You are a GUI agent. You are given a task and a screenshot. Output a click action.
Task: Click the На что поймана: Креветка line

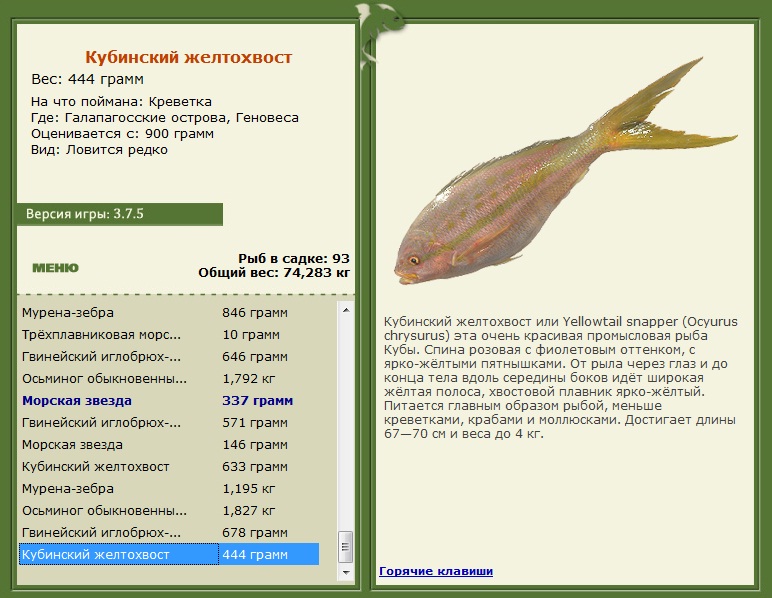[121, 102]
